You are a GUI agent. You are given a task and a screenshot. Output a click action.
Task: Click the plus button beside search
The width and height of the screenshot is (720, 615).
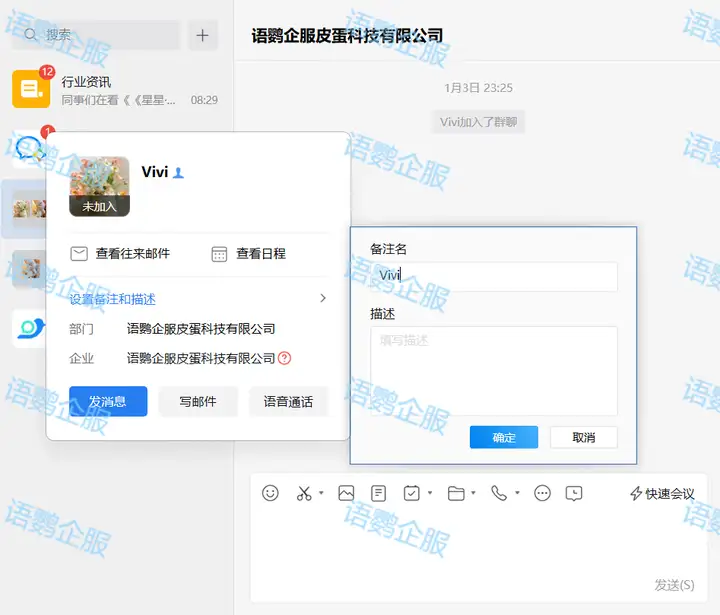pyautogui.click(x=202, y=35)
